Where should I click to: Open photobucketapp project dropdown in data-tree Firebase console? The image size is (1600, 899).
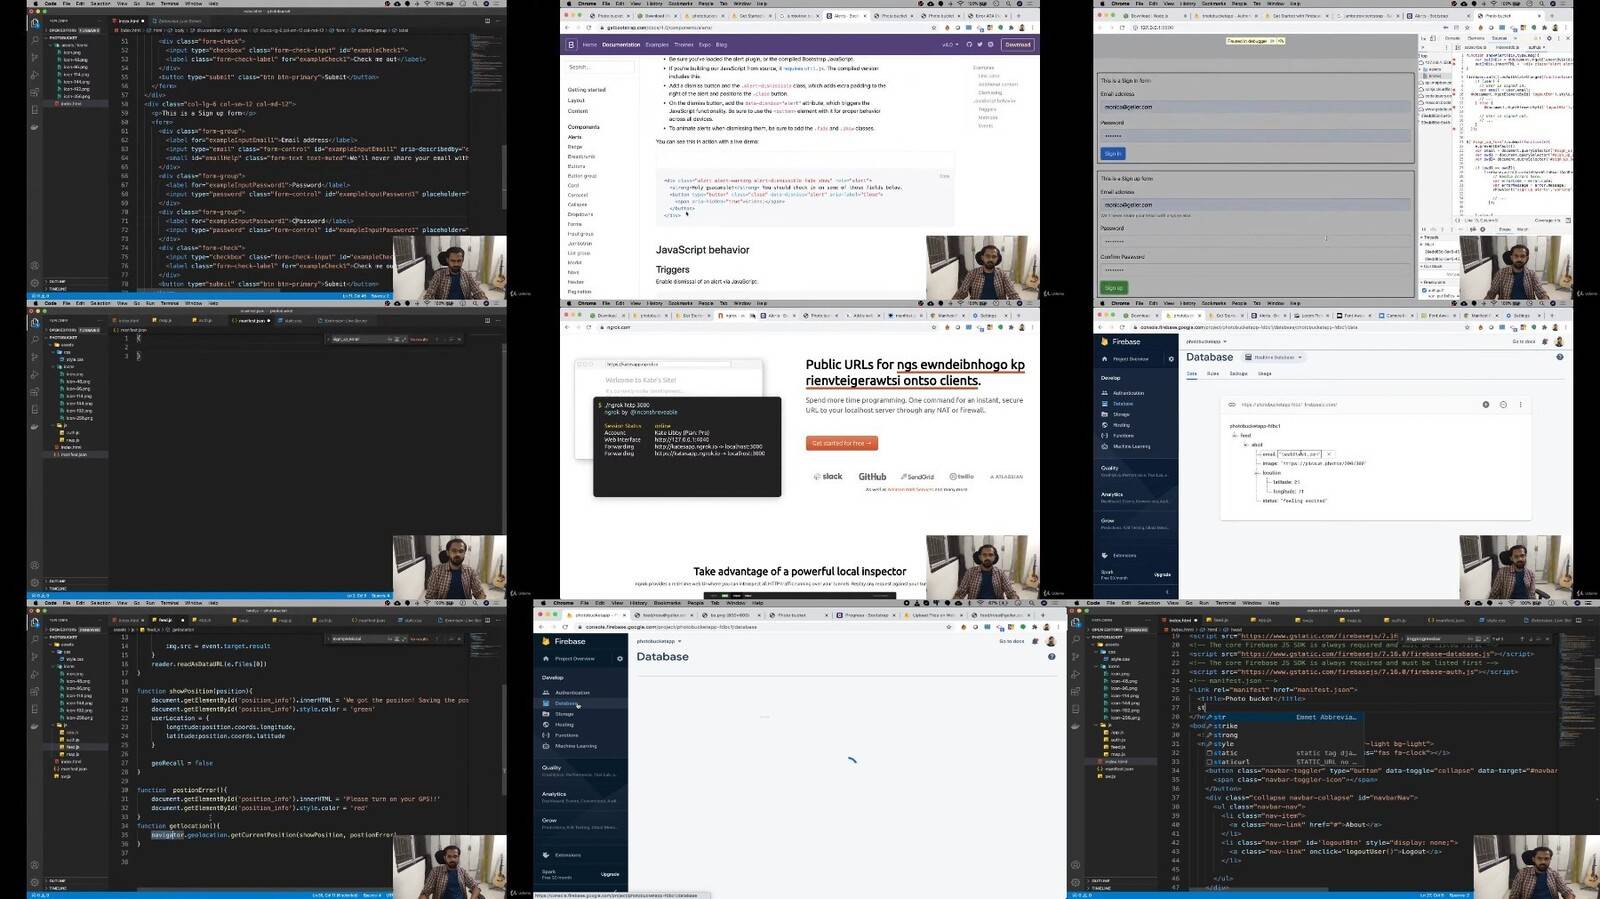tap(1206, 341)
